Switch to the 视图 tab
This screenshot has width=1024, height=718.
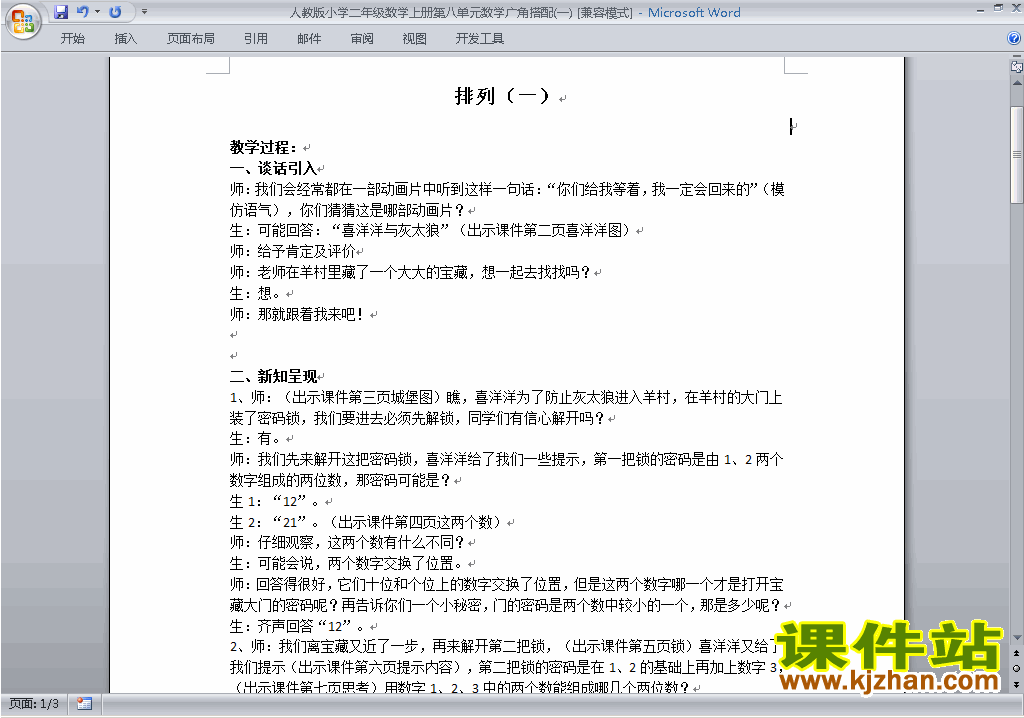pos(415,39)
